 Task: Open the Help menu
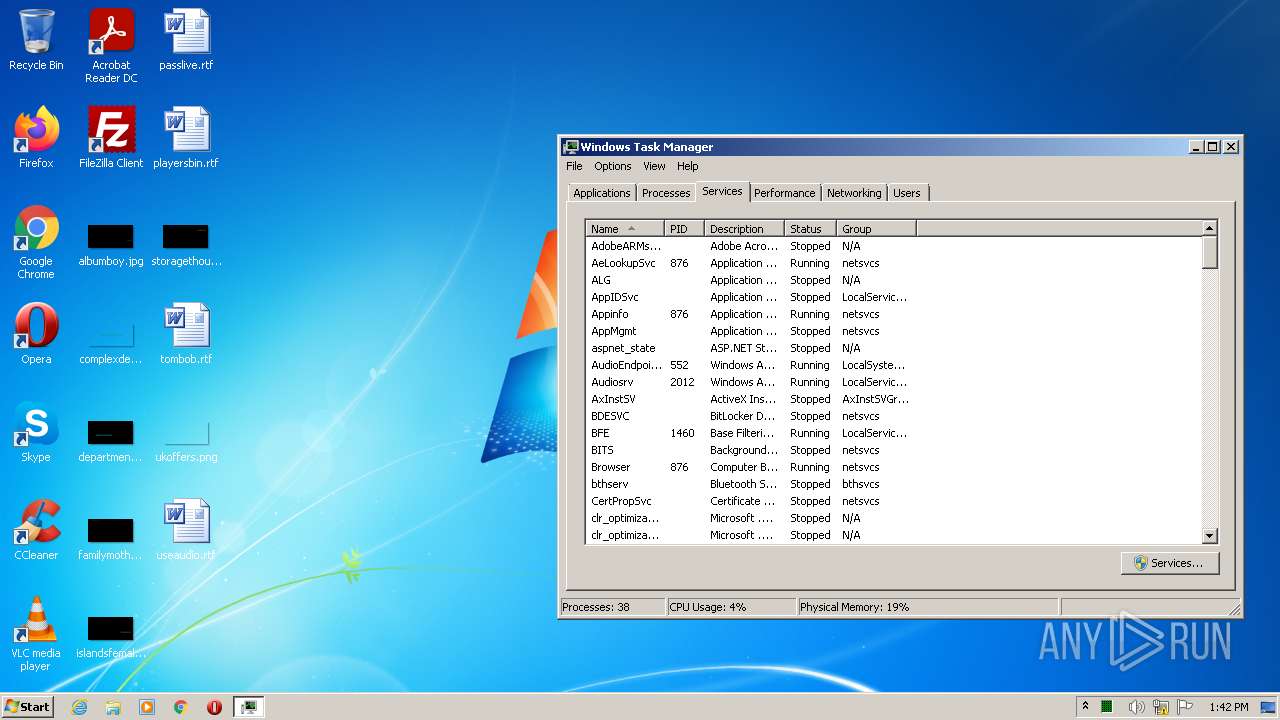click(x=687, y=166)
